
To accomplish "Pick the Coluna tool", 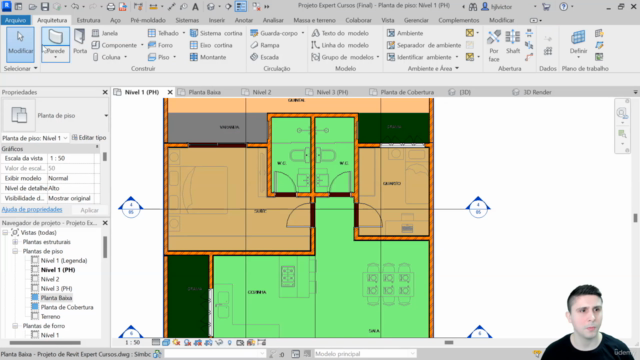I will 107,57.
